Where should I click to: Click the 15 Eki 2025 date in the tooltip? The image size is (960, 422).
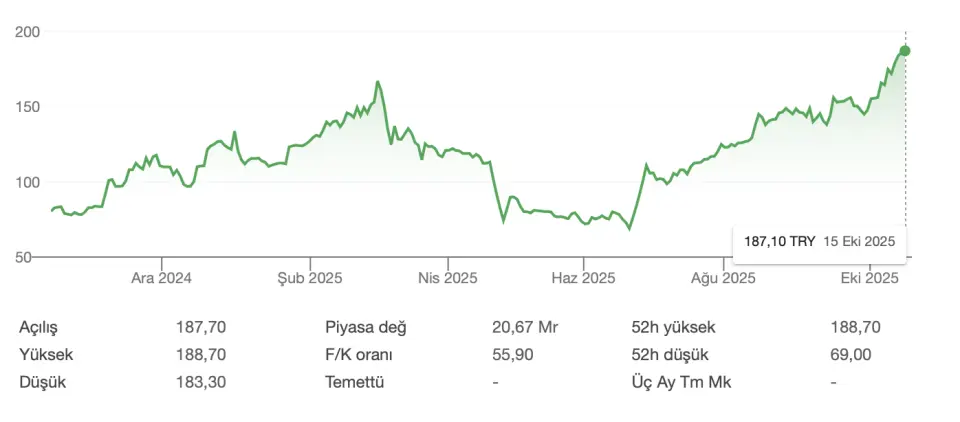click(x=858, y=241)
